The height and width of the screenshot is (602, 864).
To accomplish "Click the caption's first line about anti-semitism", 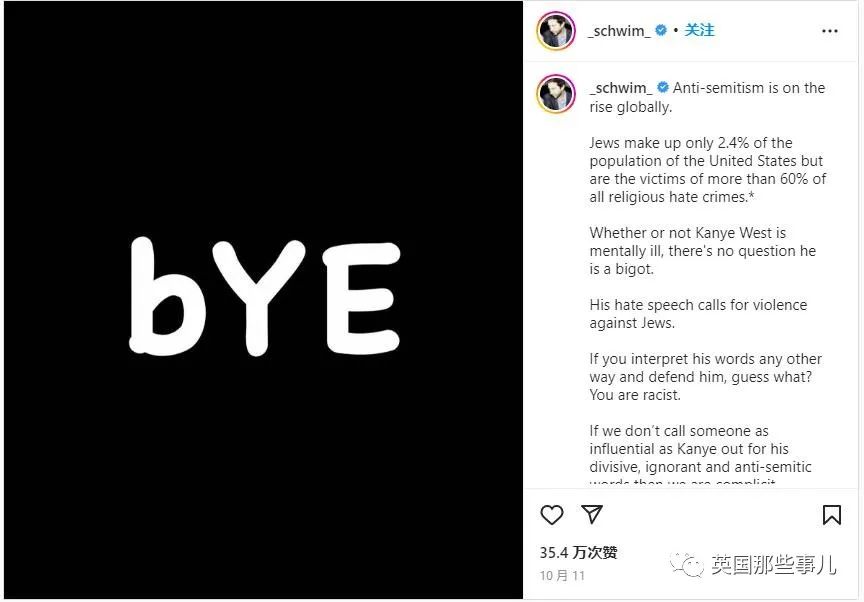I will 749,88.
